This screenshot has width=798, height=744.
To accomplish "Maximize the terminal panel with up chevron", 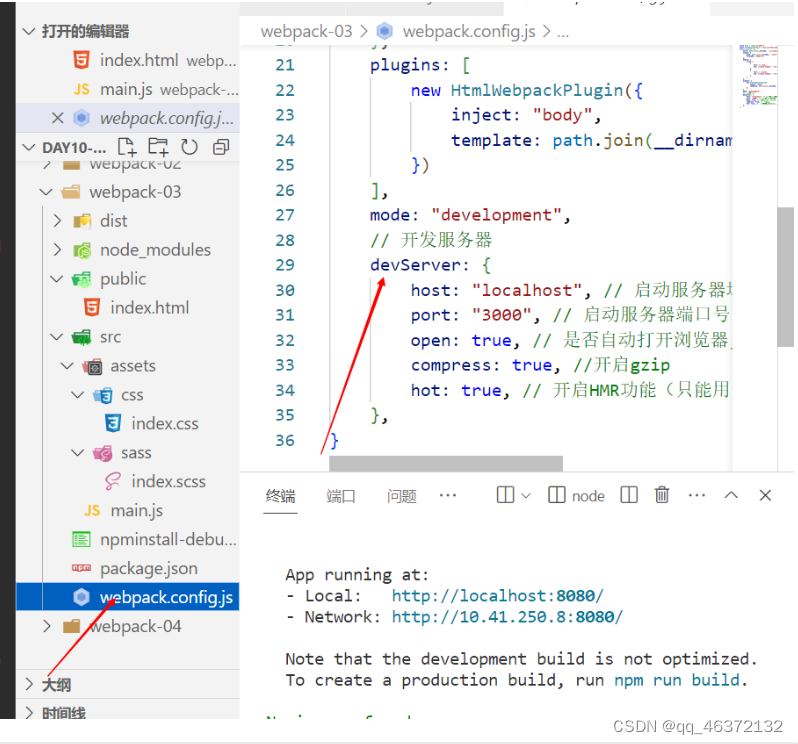I will click(x=731, y=495).
